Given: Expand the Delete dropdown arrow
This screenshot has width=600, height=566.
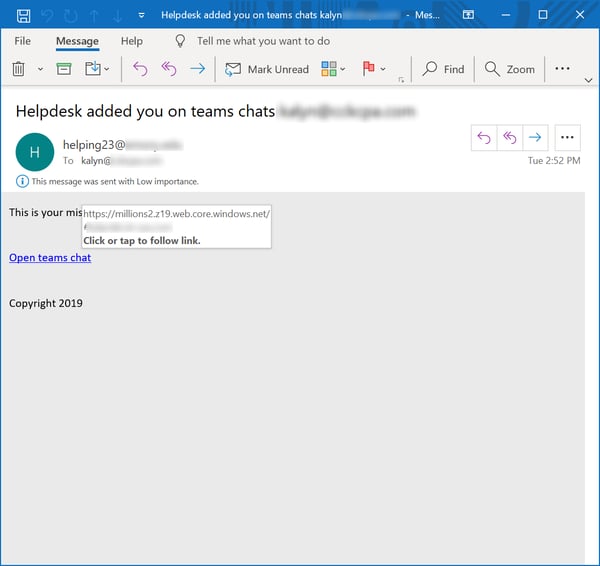Looking at the screenshot, I should pyautogui.click(x=41, y=70).
